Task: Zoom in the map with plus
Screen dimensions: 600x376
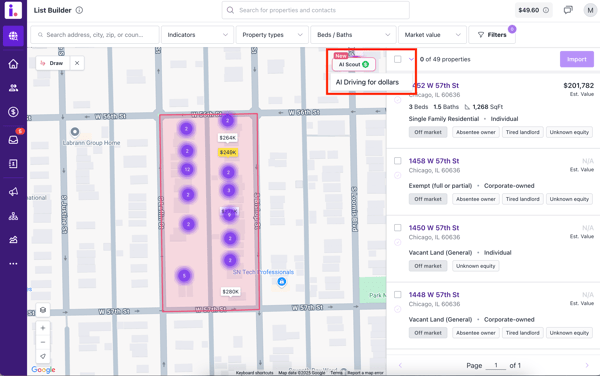Action: coord(43,328)
